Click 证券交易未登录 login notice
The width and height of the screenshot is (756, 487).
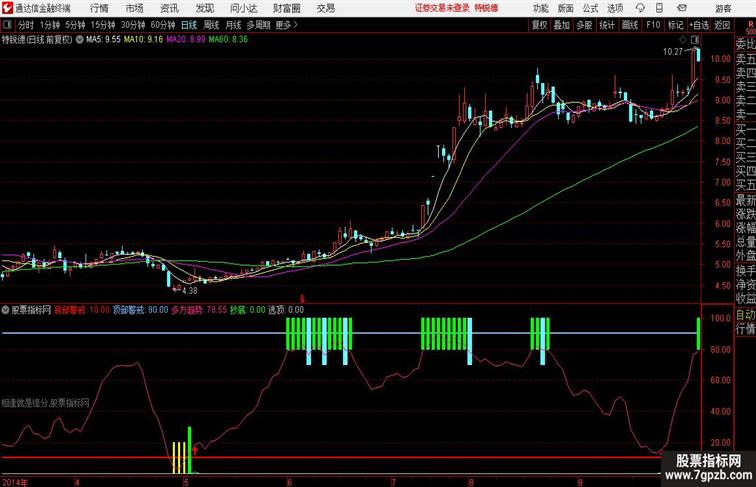442,8
